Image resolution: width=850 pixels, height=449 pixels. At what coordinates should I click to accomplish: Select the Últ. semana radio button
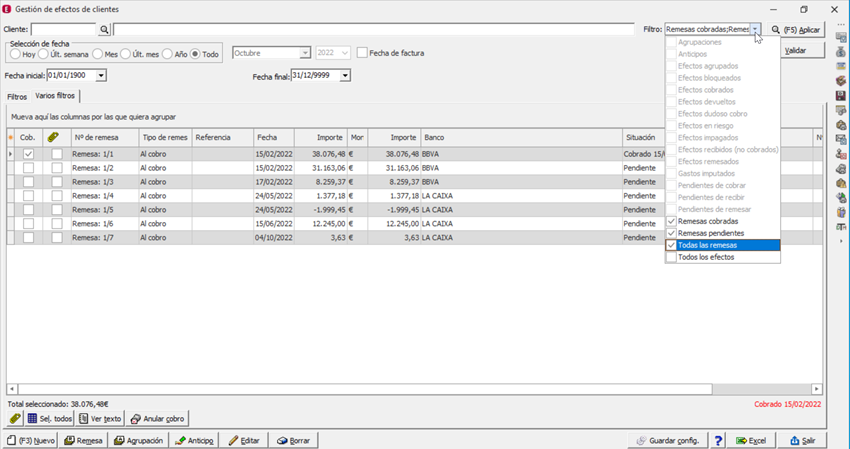pos(43,54)
